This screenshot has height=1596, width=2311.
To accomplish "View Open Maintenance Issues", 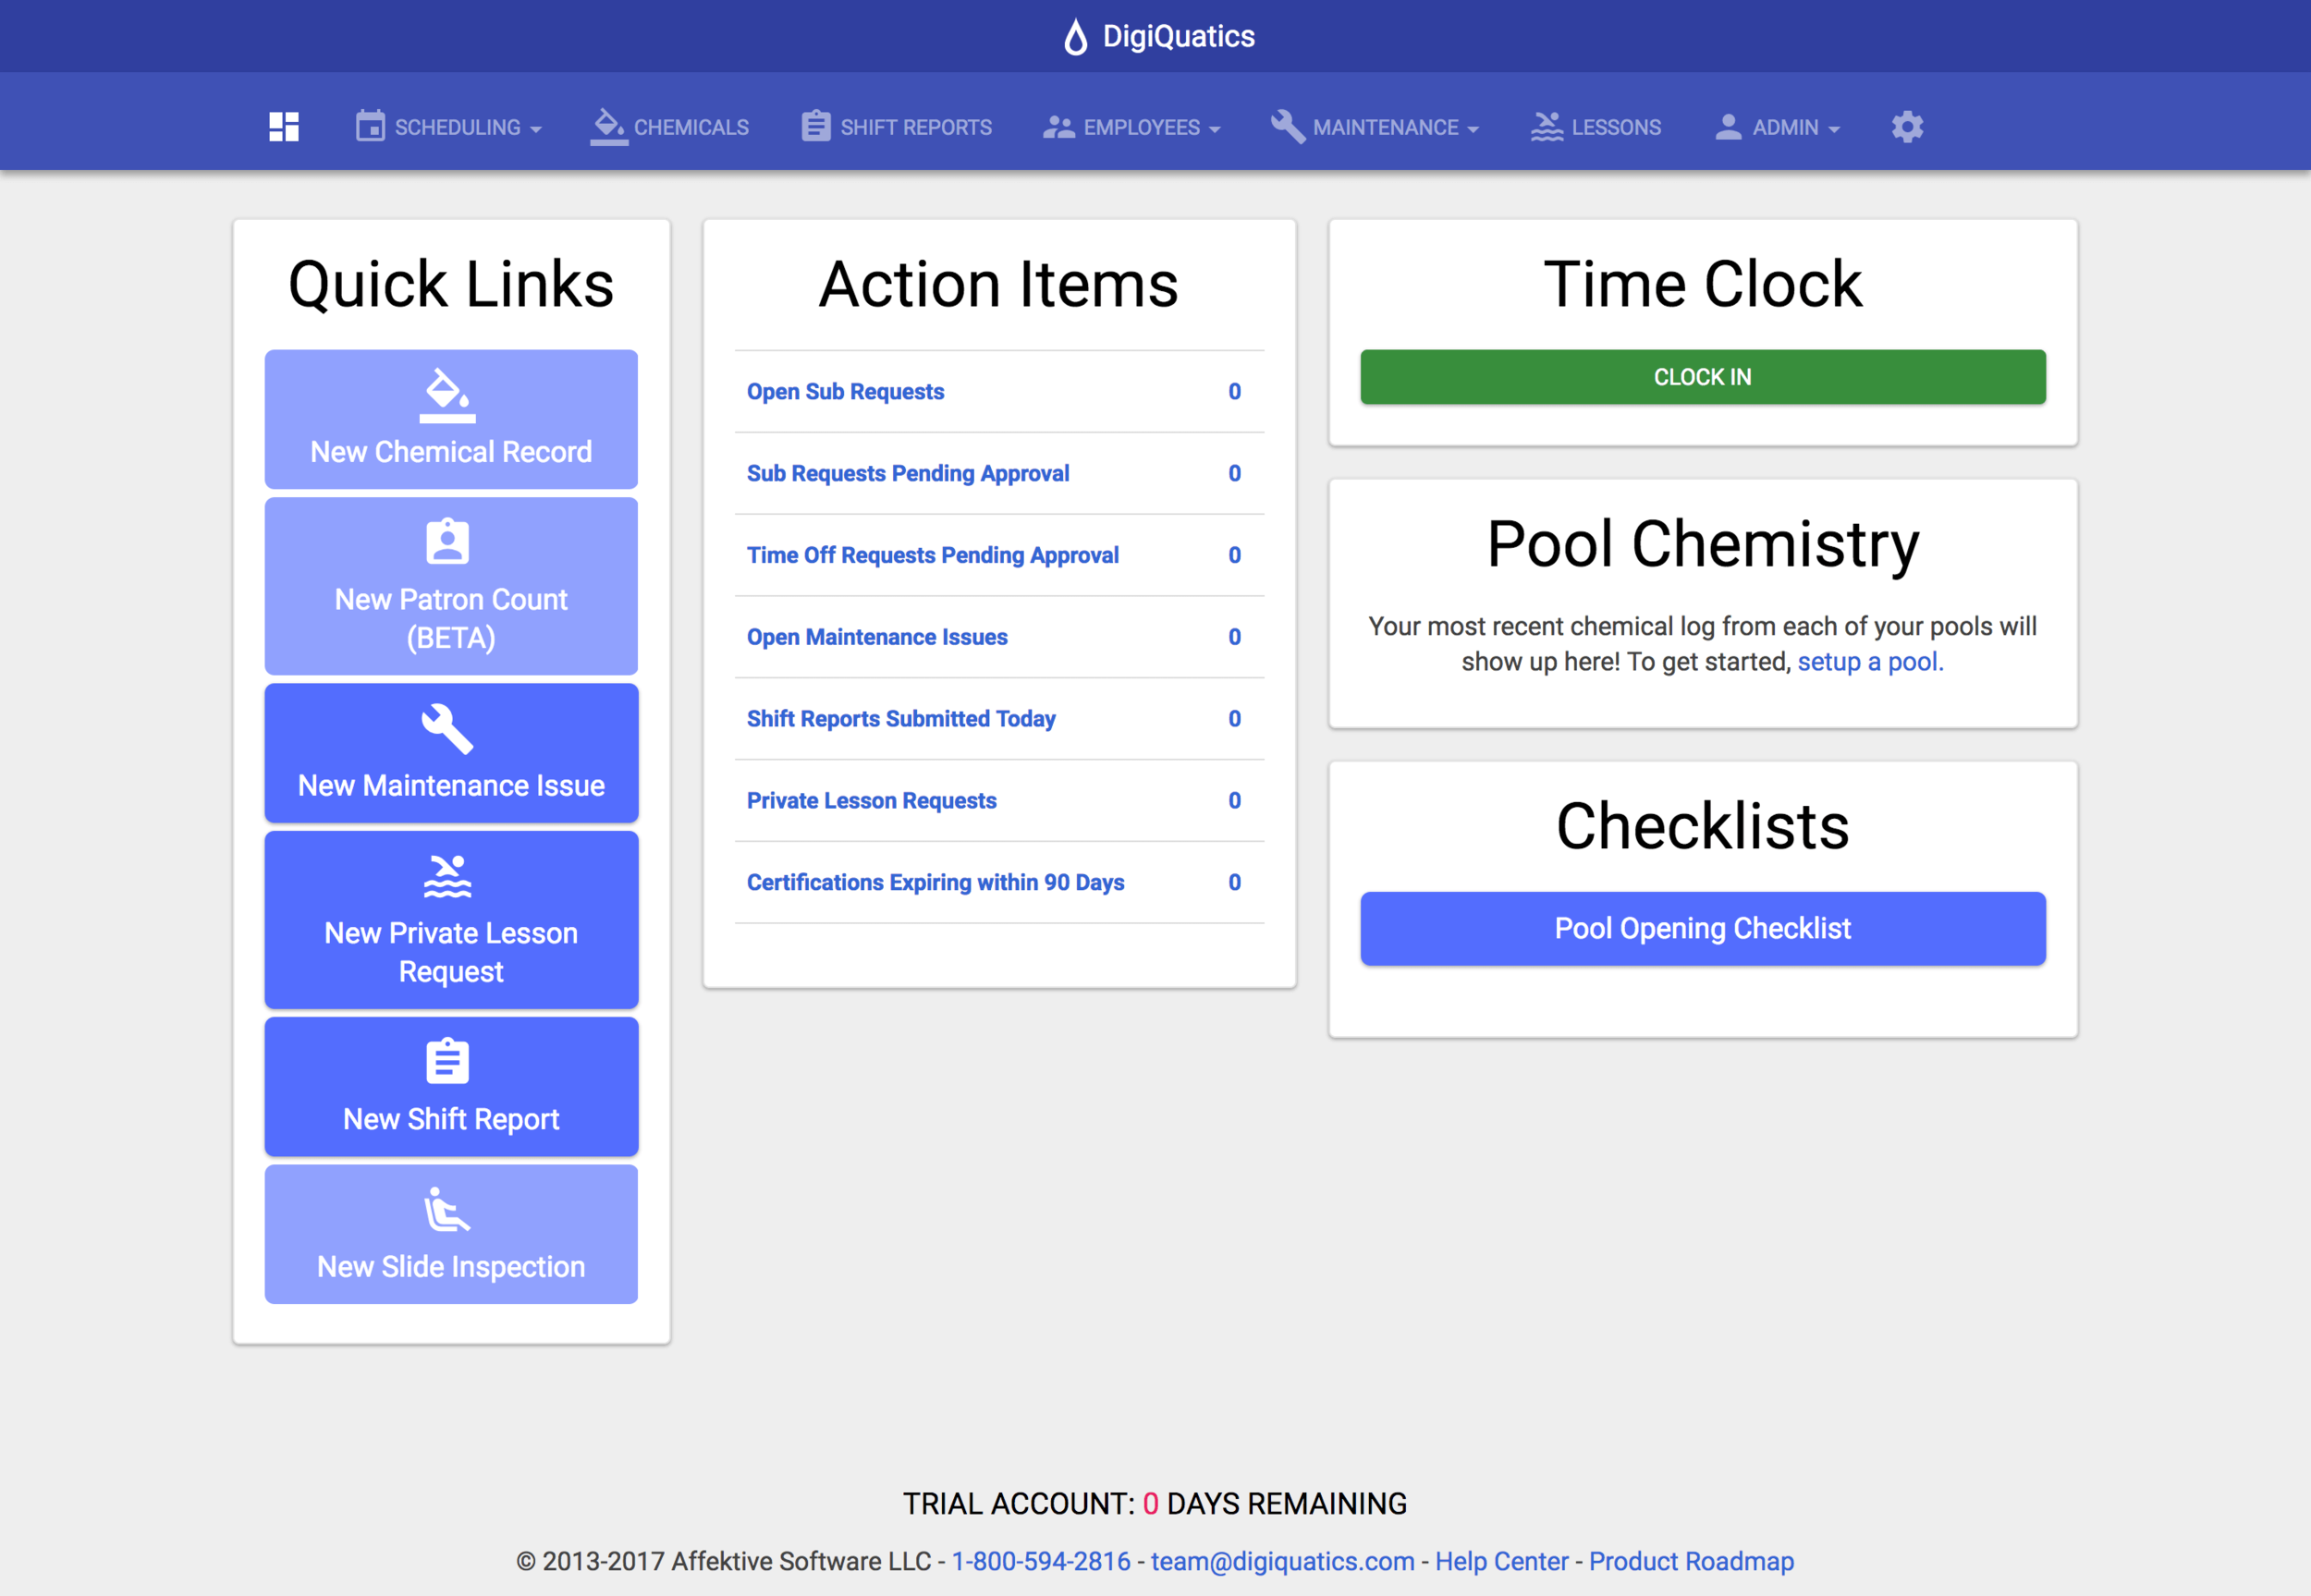I will pyautogui.click(x=877, y=637).
